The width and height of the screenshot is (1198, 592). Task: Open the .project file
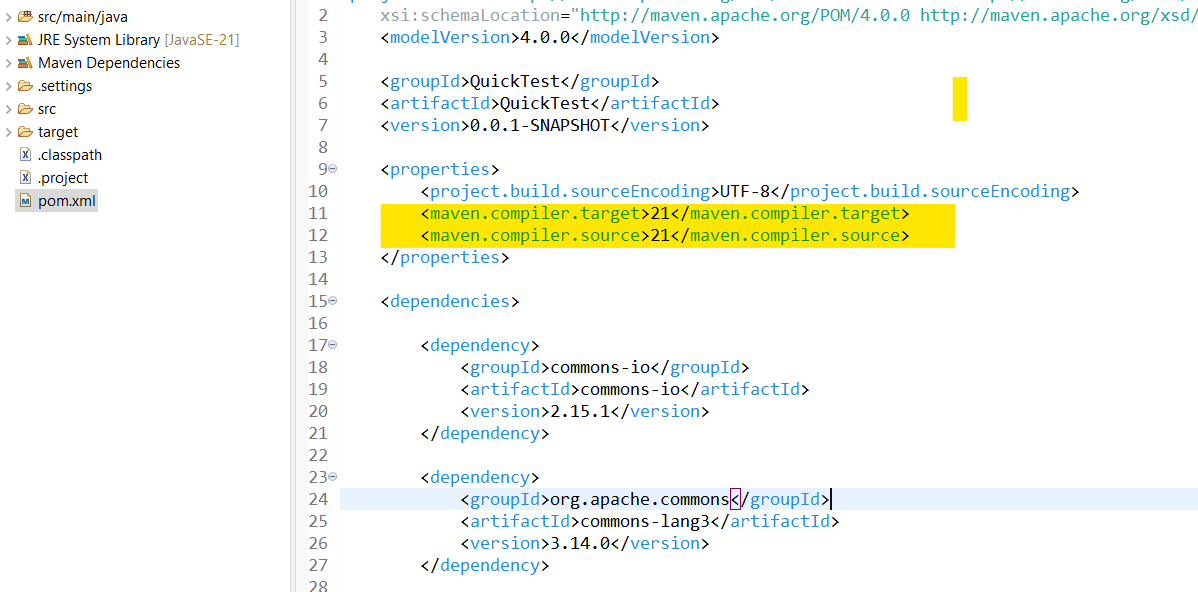tap(63, 177)
